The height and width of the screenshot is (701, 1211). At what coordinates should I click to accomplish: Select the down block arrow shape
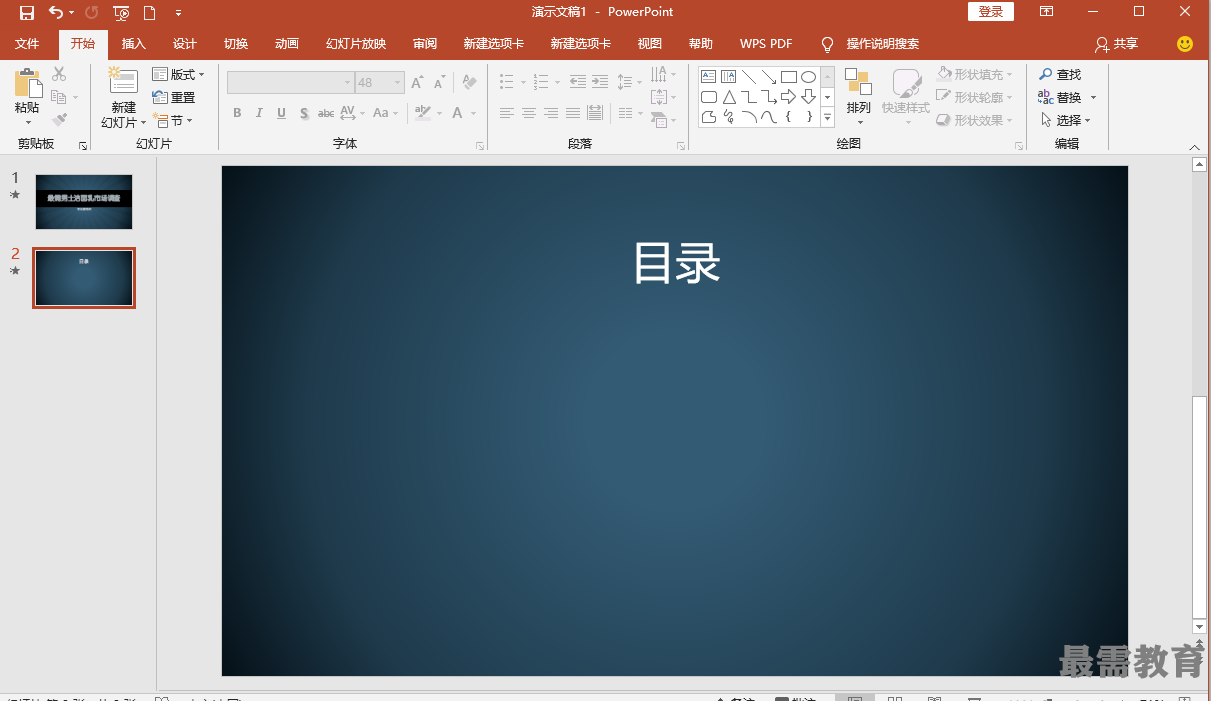pos(808,97)
